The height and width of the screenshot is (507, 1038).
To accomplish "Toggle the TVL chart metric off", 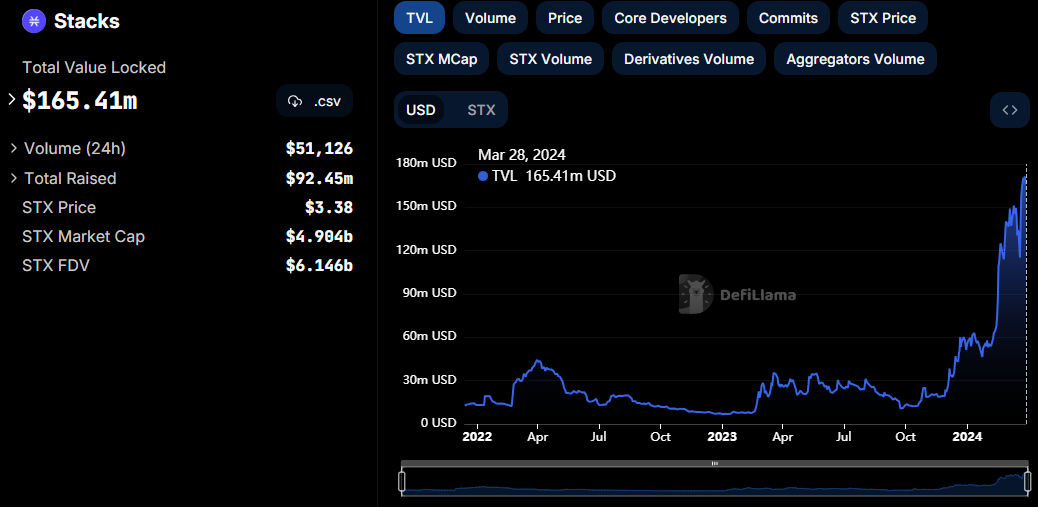I will coord(419,18).
